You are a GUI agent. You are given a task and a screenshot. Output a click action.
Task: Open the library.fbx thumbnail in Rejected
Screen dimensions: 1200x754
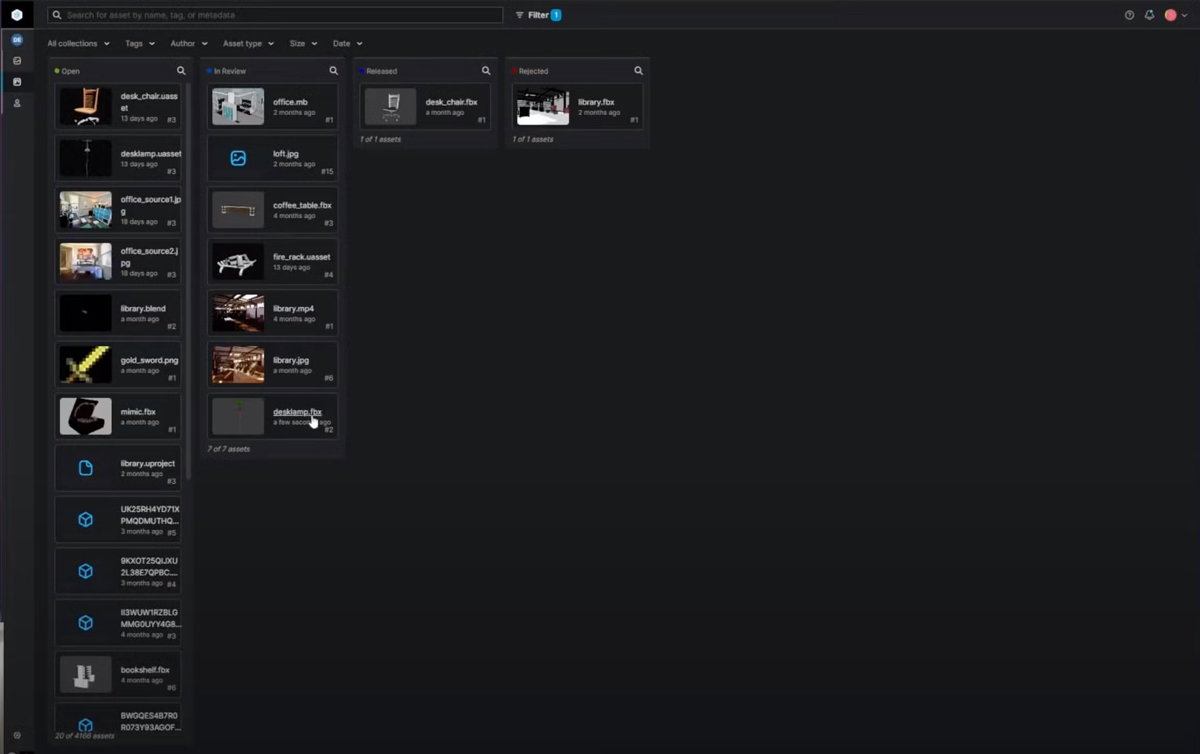(x=543, y=107)
